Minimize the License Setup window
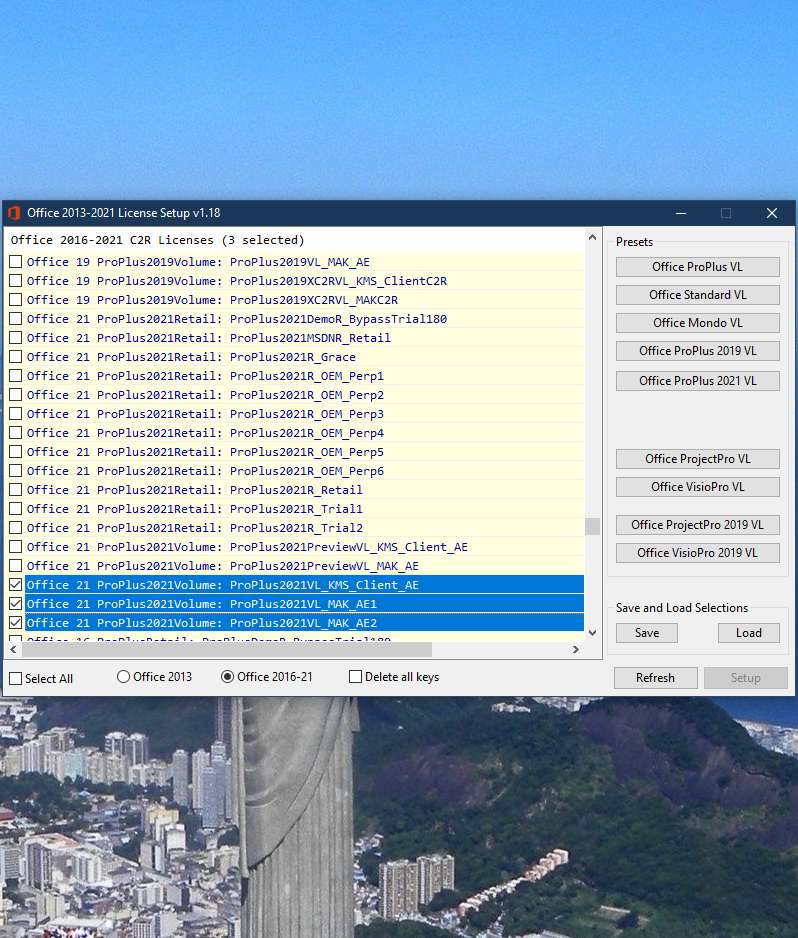This screenshot has height=938, width=798. (681, 213)
